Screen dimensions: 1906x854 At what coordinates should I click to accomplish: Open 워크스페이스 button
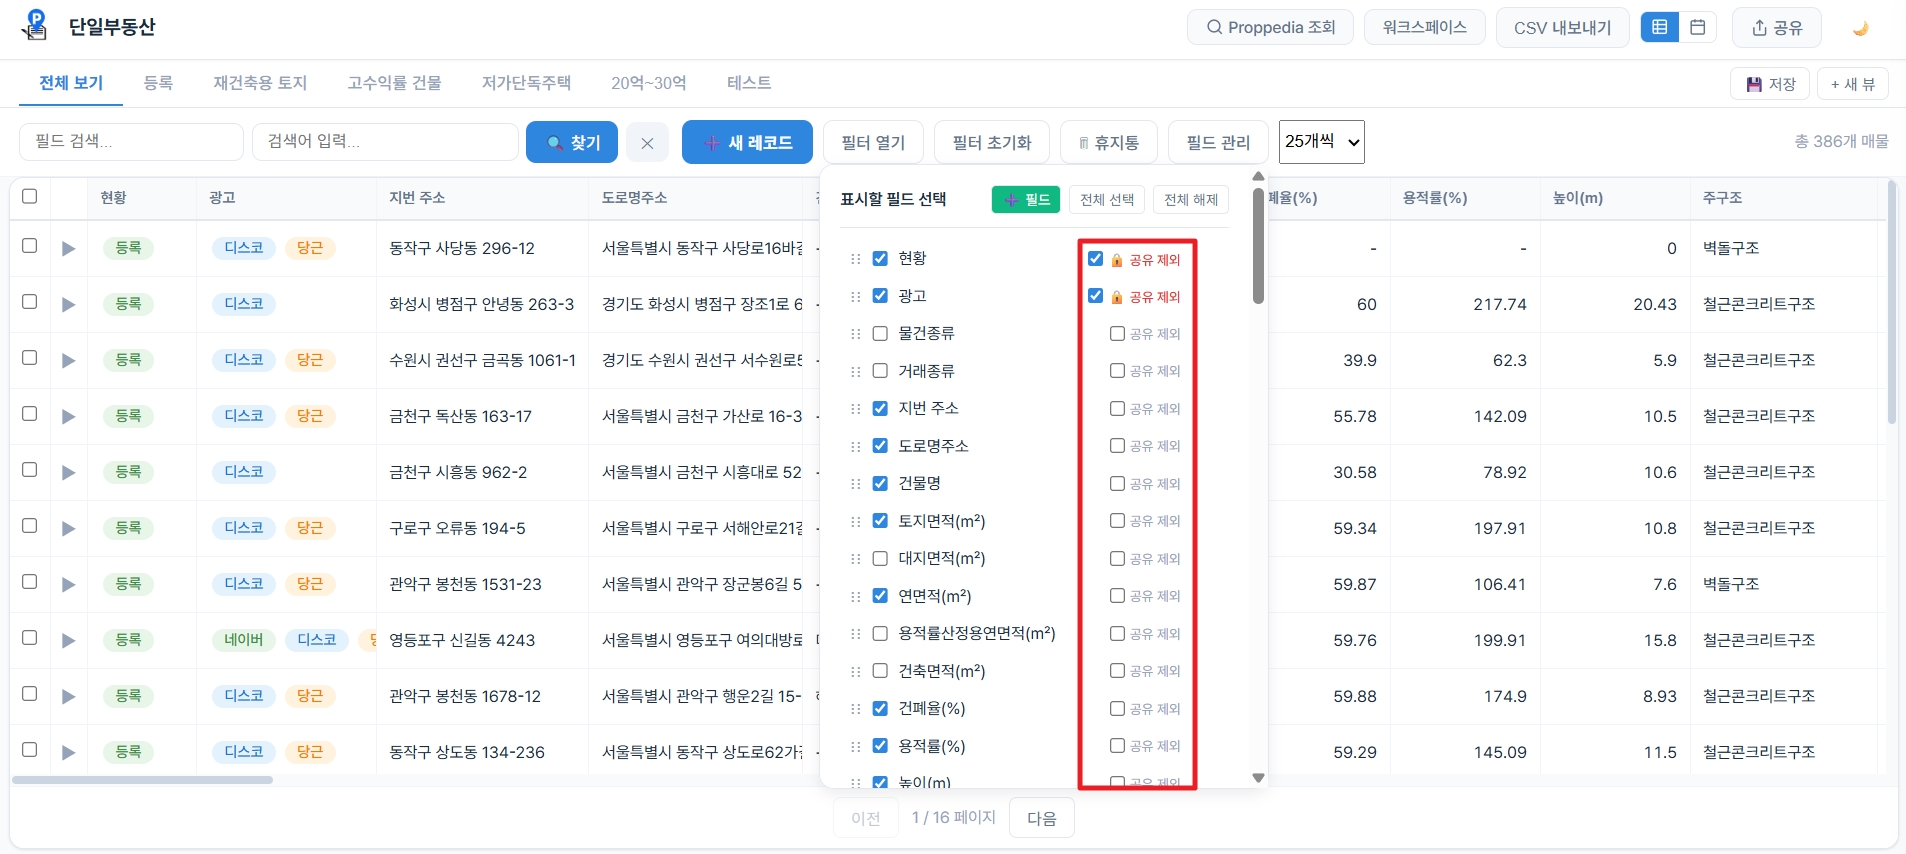(x=1424, y=27)
